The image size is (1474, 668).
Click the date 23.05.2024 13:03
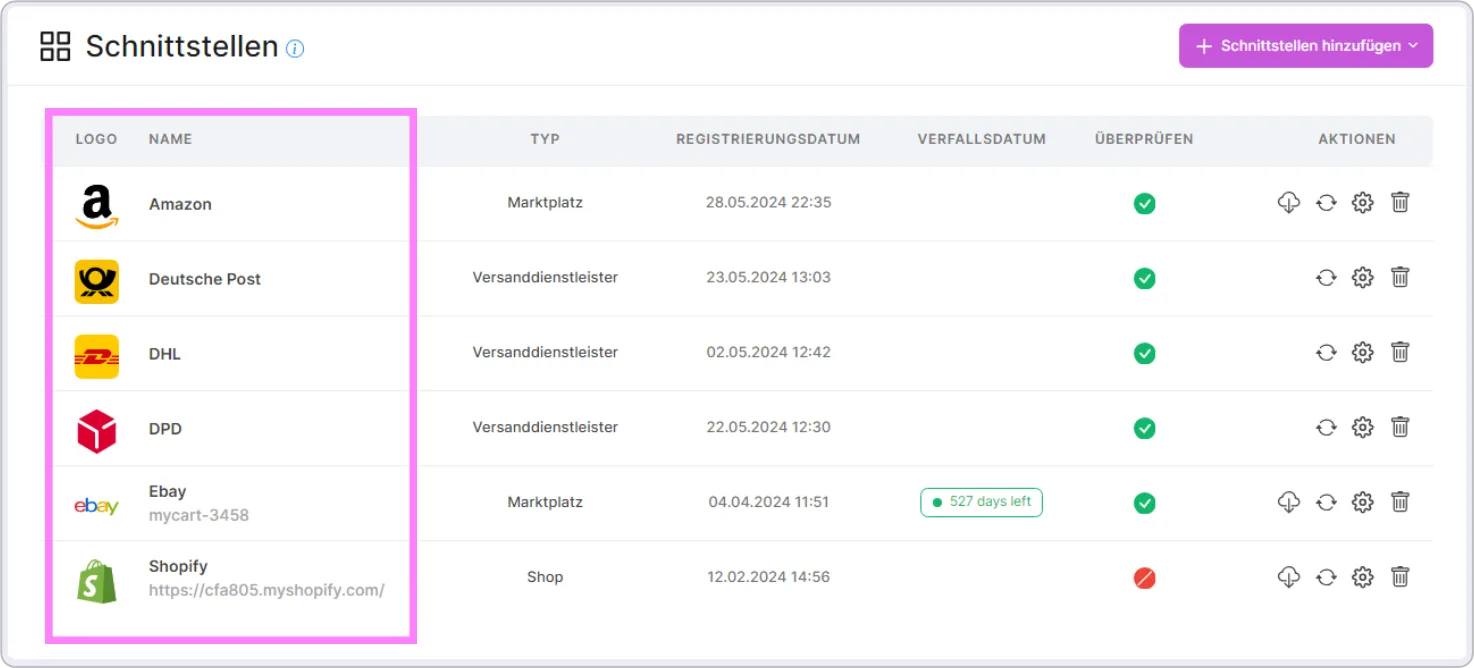click(x=769, y=277)
